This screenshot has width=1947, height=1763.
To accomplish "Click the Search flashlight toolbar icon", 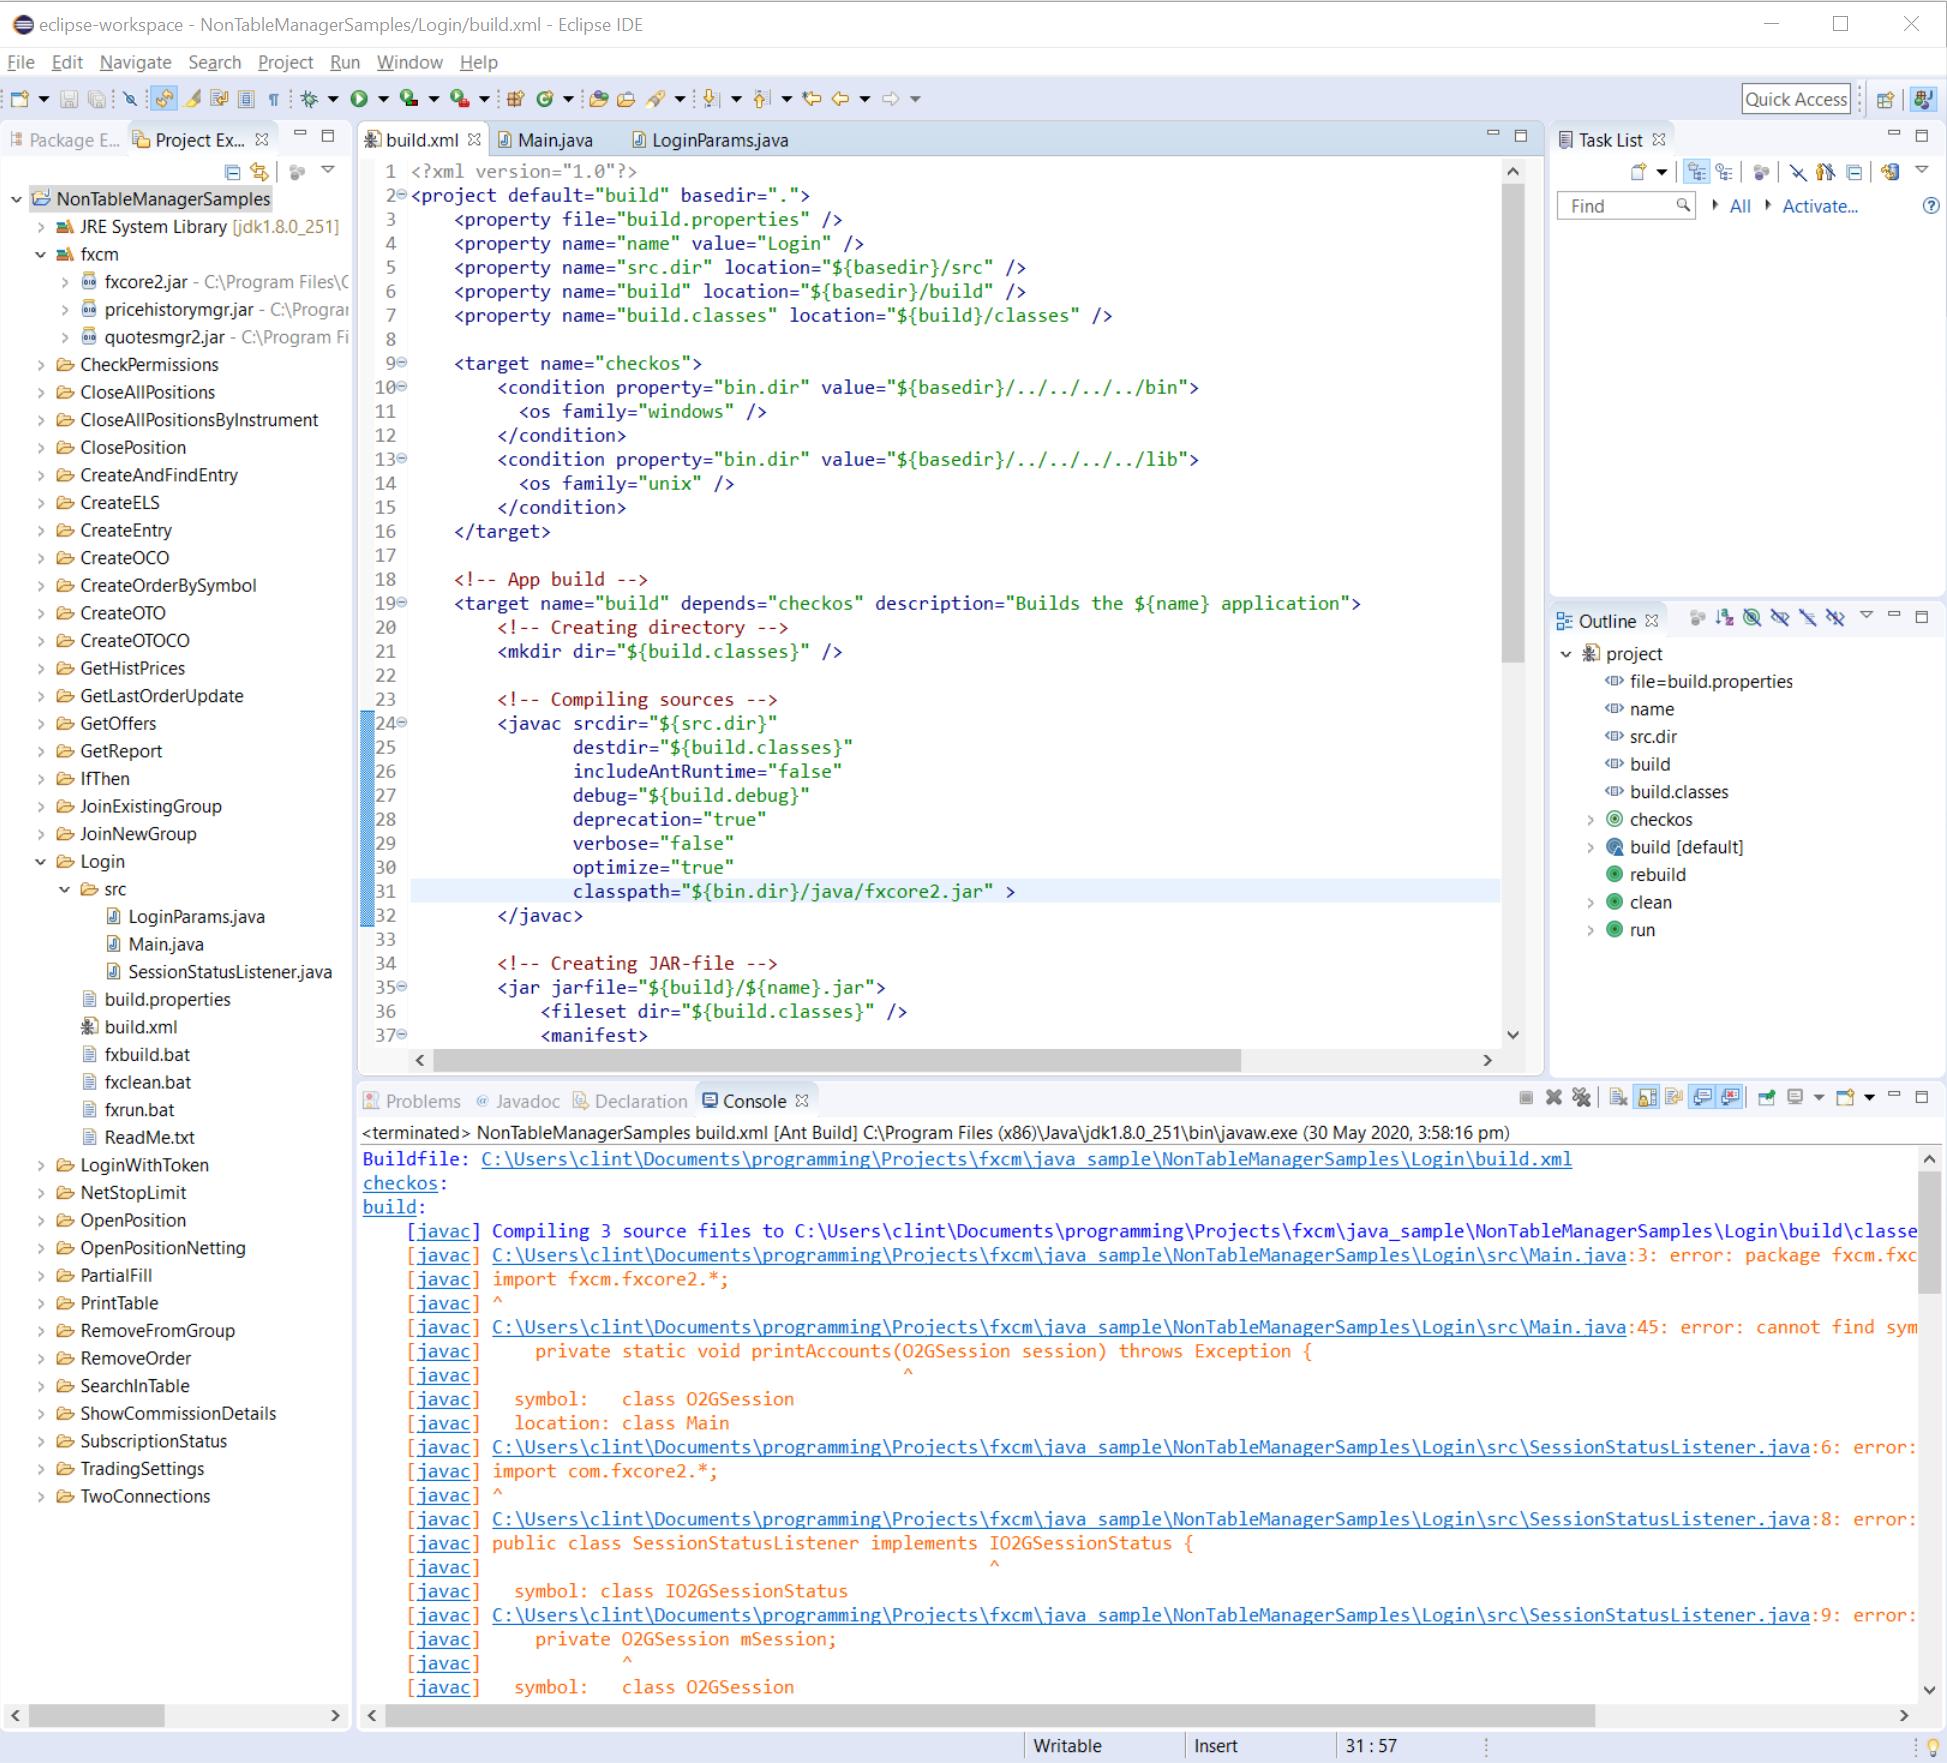I will (x=656, y=99).
